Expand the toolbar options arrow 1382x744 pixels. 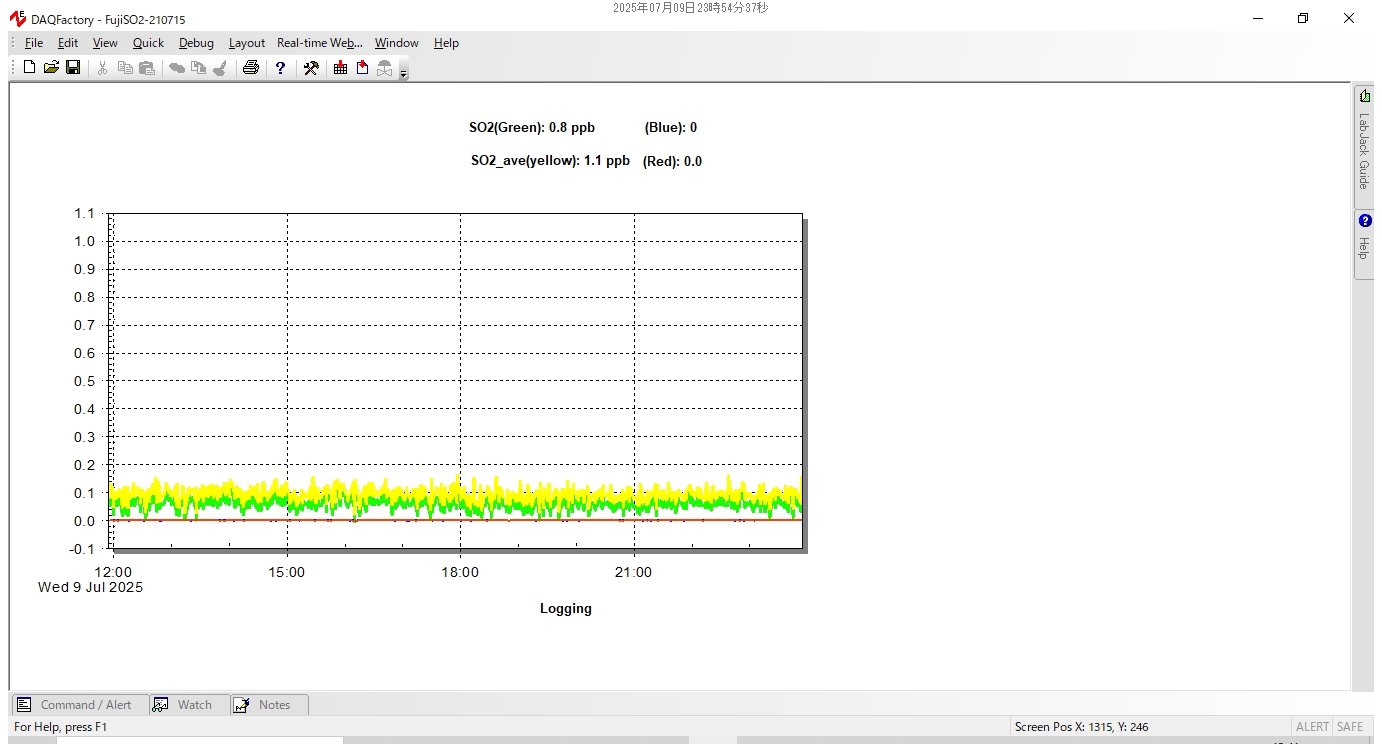pos(403,72)
